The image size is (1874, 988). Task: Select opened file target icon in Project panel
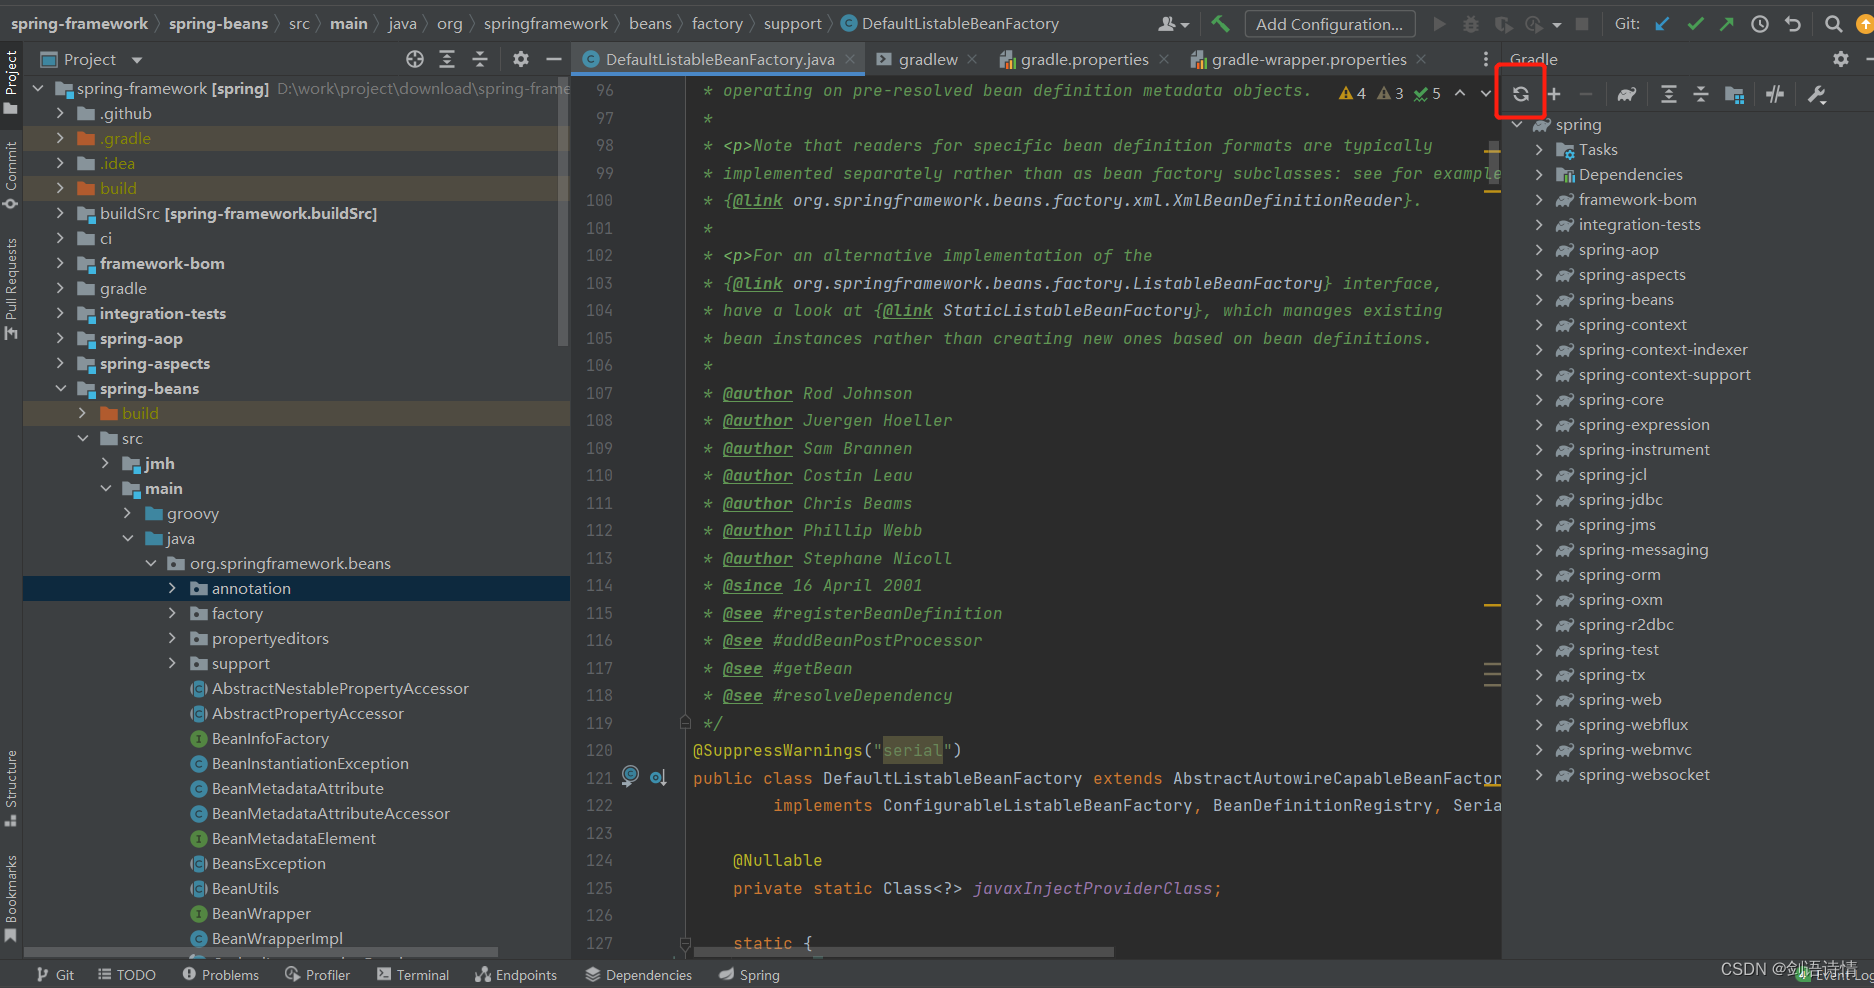(415, 59)
